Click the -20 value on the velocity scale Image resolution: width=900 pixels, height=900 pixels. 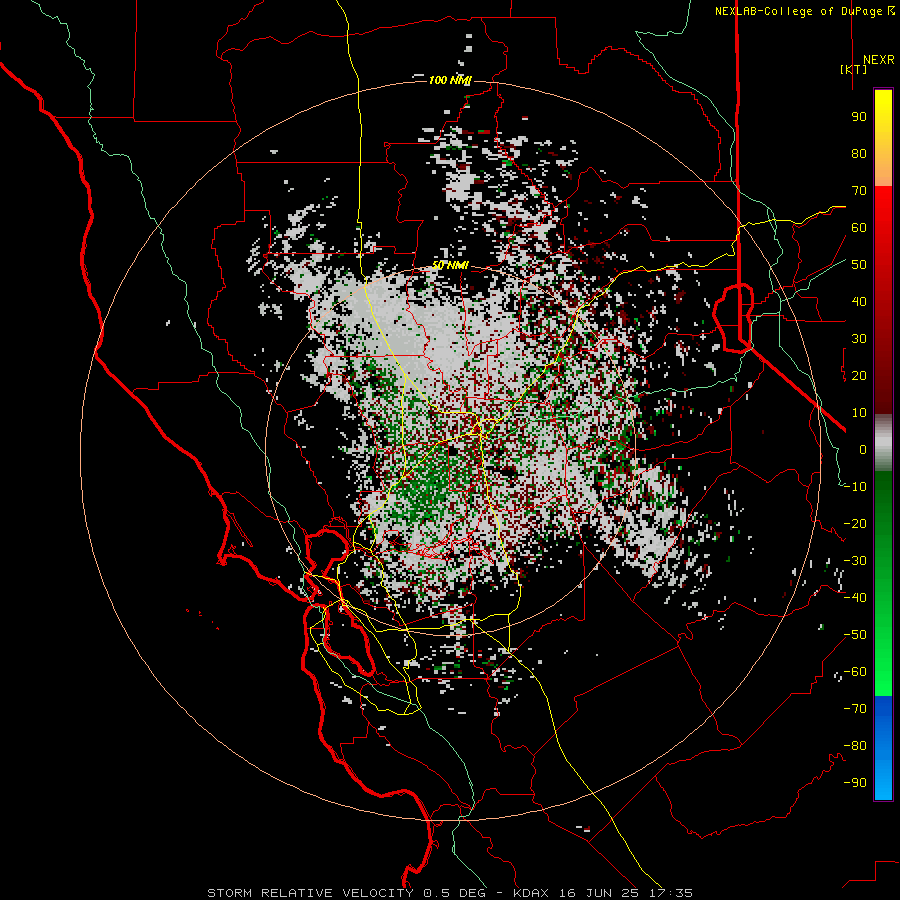855,524
